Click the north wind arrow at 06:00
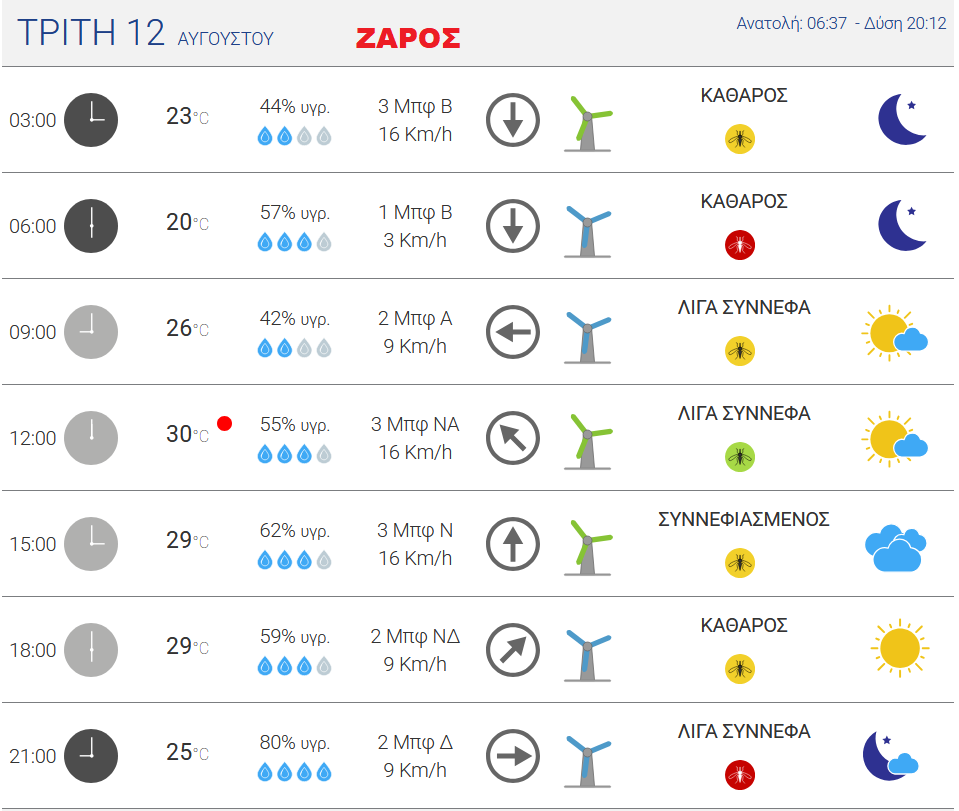Viewport: 959px width, 811px height. (x=513, y=226)
